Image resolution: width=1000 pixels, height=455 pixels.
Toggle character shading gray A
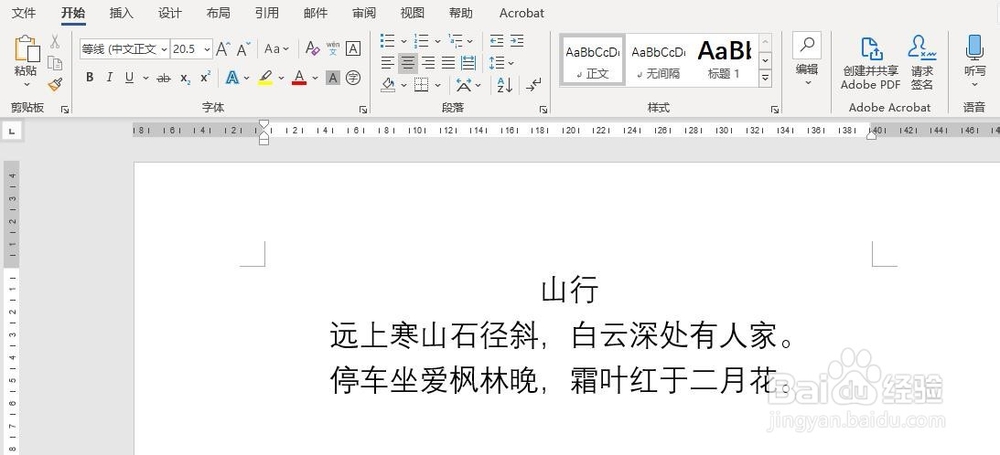tap(333, 78)
